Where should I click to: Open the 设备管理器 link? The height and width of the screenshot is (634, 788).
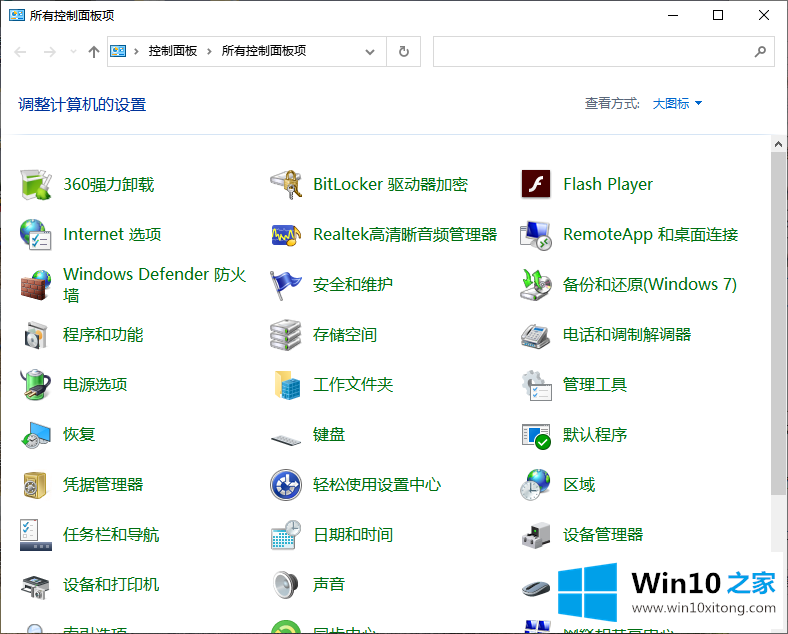(x=603, y=535)
